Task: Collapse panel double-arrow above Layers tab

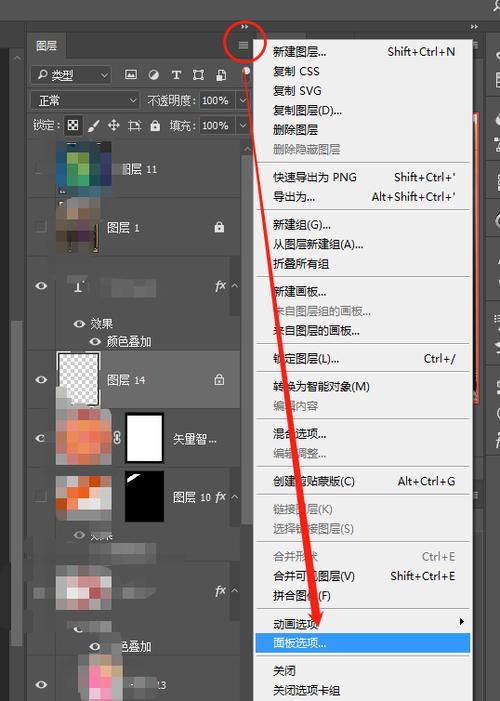Action: click(x=244, y=27)
